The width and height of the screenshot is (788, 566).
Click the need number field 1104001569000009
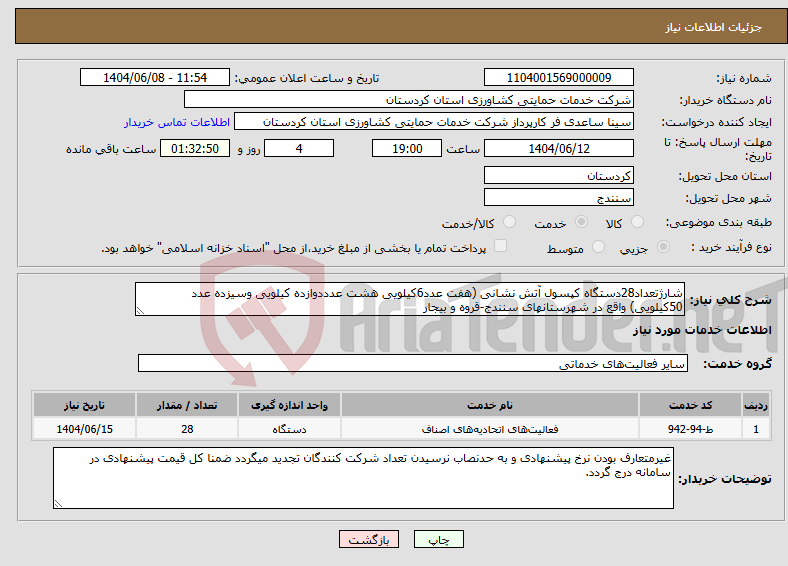(x=558, y=77)
